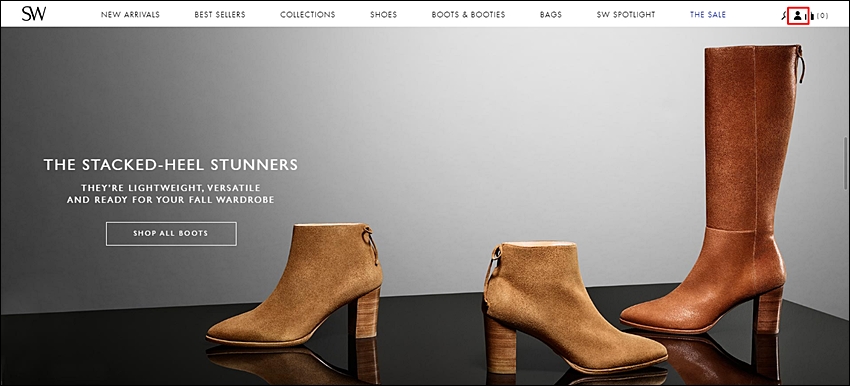Expand the Collections navigation menu

coord(307,15)
